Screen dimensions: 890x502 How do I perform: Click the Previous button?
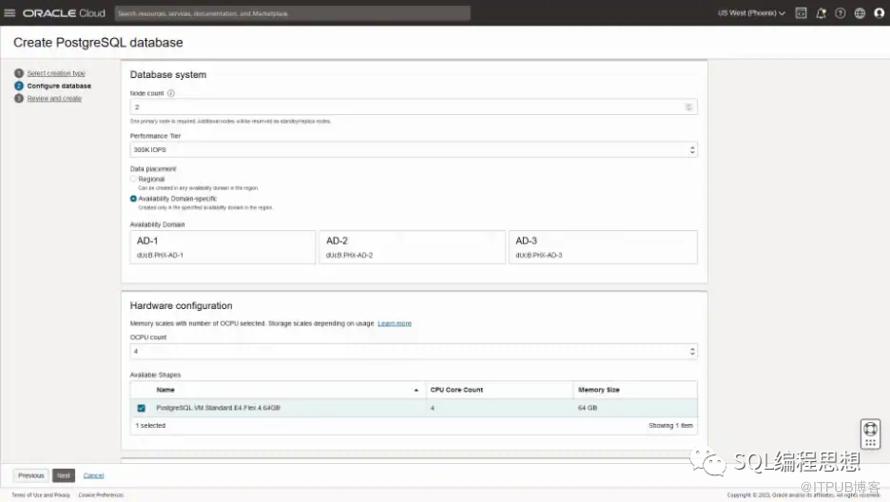click(x=31, y=475)
